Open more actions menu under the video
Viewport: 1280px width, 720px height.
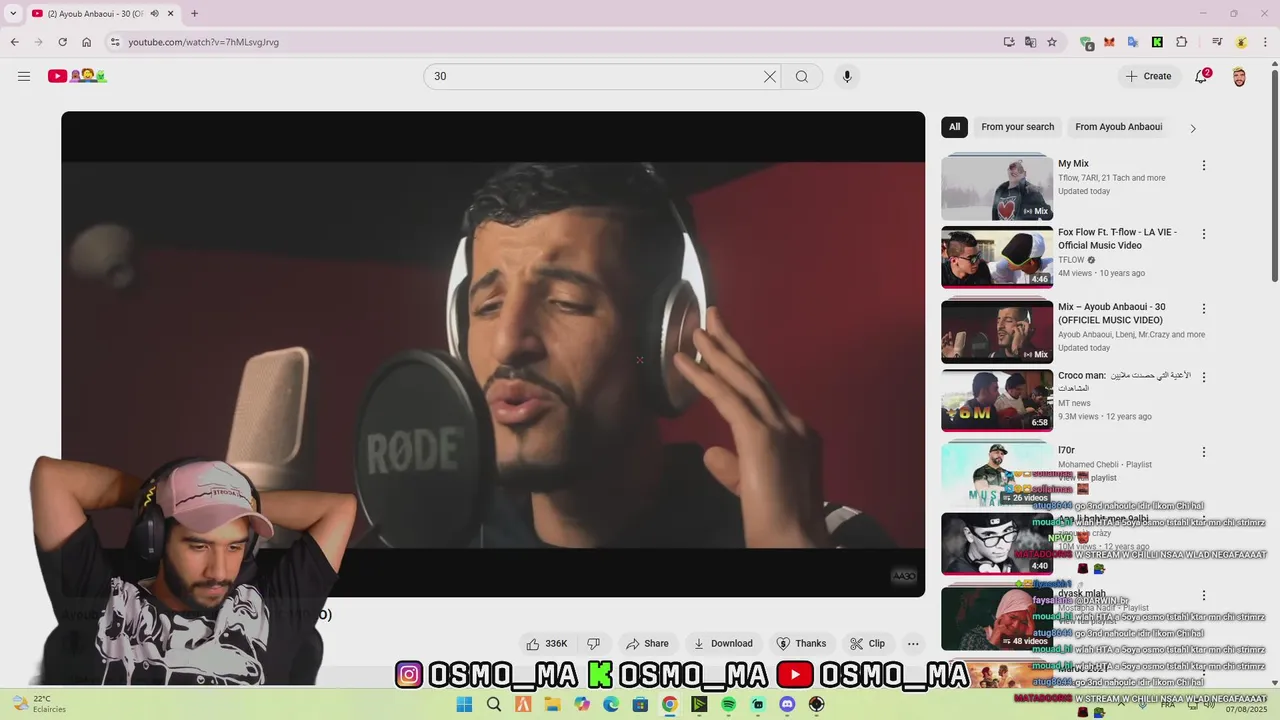[913, 643]
